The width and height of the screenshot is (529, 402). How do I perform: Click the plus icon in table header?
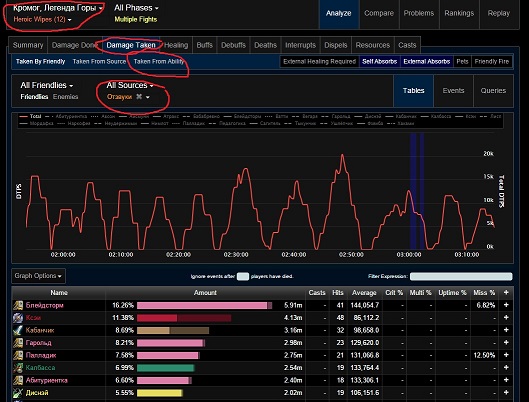[506, 292]
